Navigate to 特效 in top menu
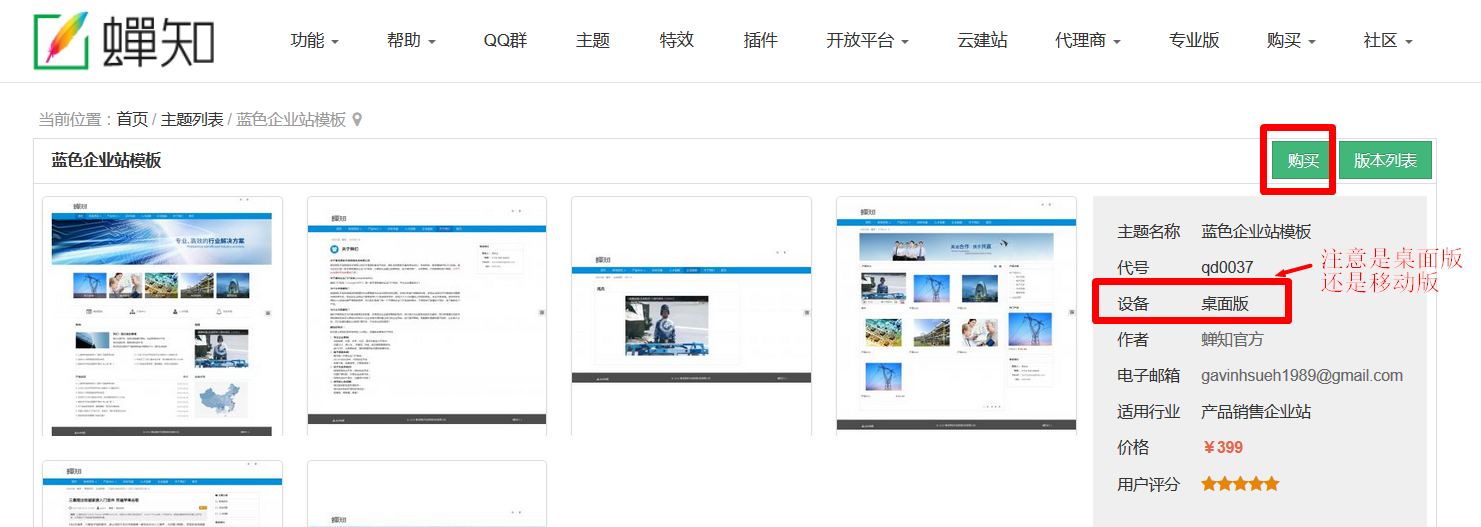Screen dimensions: 1481x527 click(677, 41)
